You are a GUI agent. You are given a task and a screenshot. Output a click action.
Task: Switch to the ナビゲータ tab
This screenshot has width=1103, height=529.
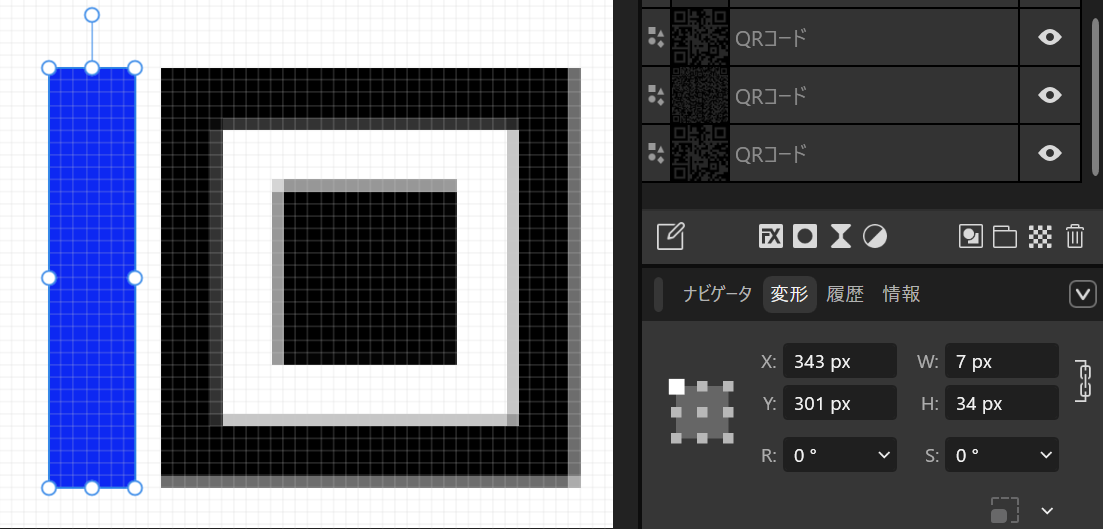pyautogui.click(x=717, y=294)
